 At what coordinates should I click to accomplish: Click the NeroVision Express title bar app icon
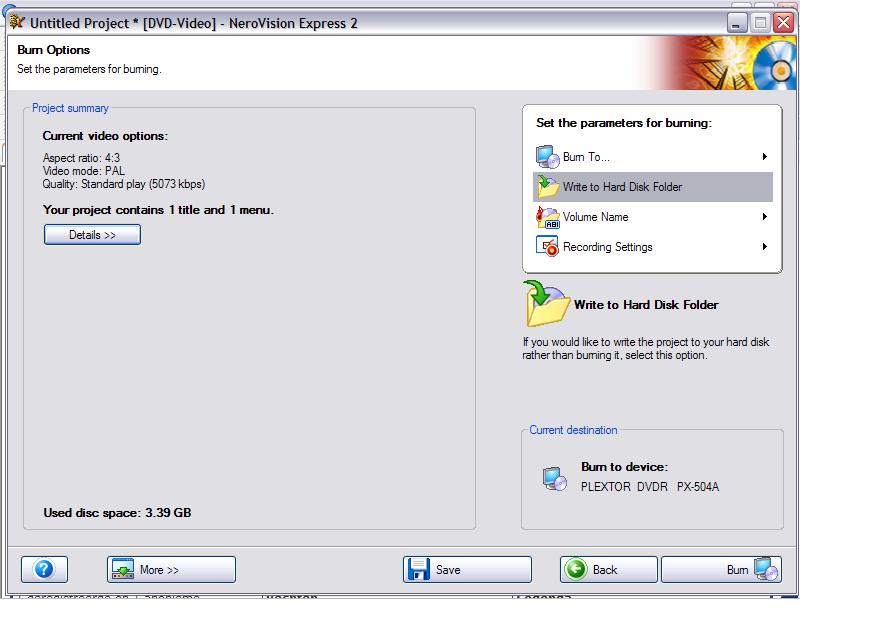(17, 22)
